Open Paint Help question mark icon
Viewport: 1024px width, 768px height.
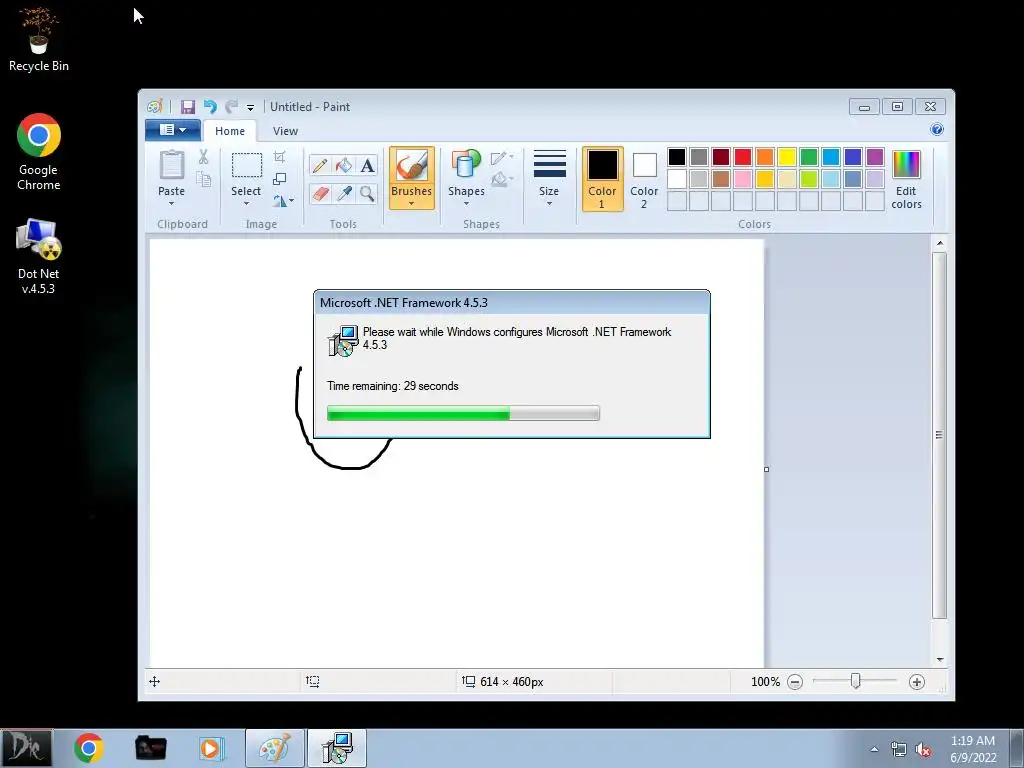pos(936,129)
